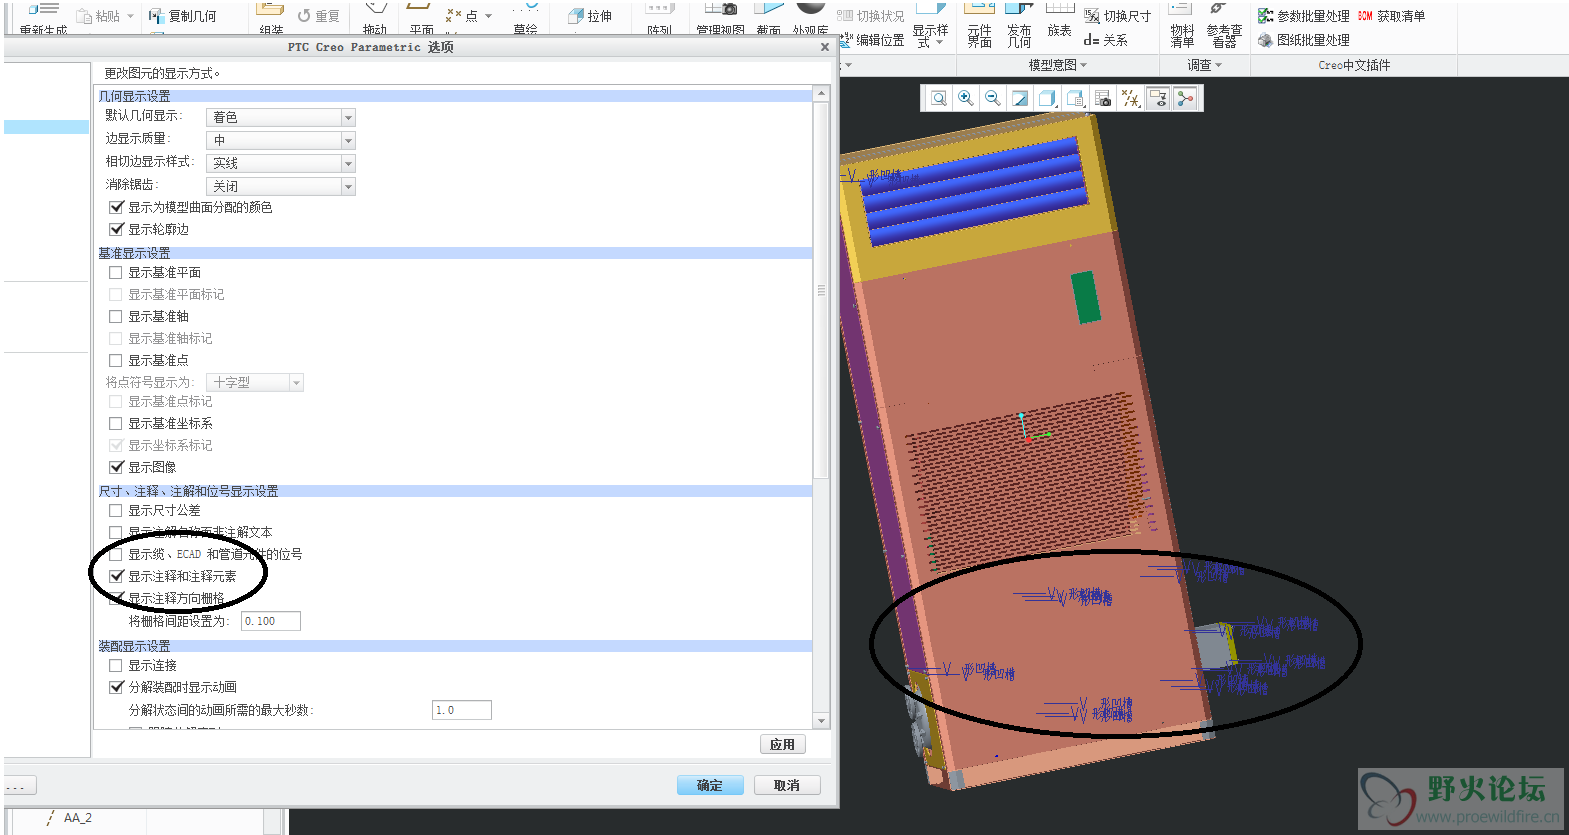Toggle the 显示轮廓边 checkbox
Screen dimensions: 1569x835
coord(116,230)
